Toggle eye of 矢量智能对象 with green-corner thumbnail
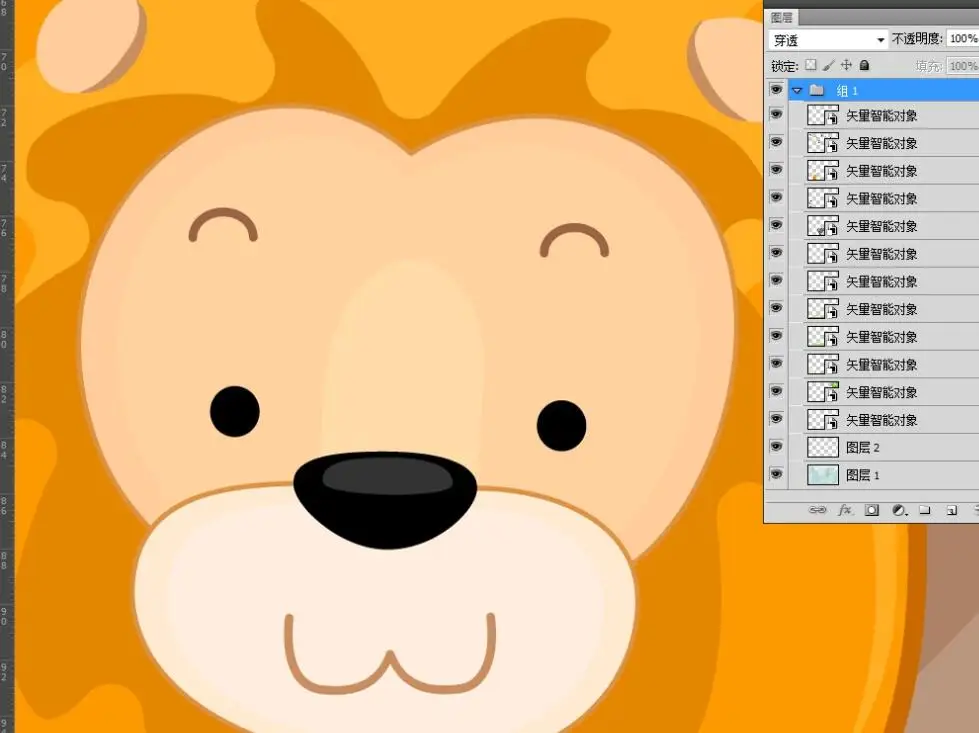Viewport: 979px width, 733px height. pos(776,391)
